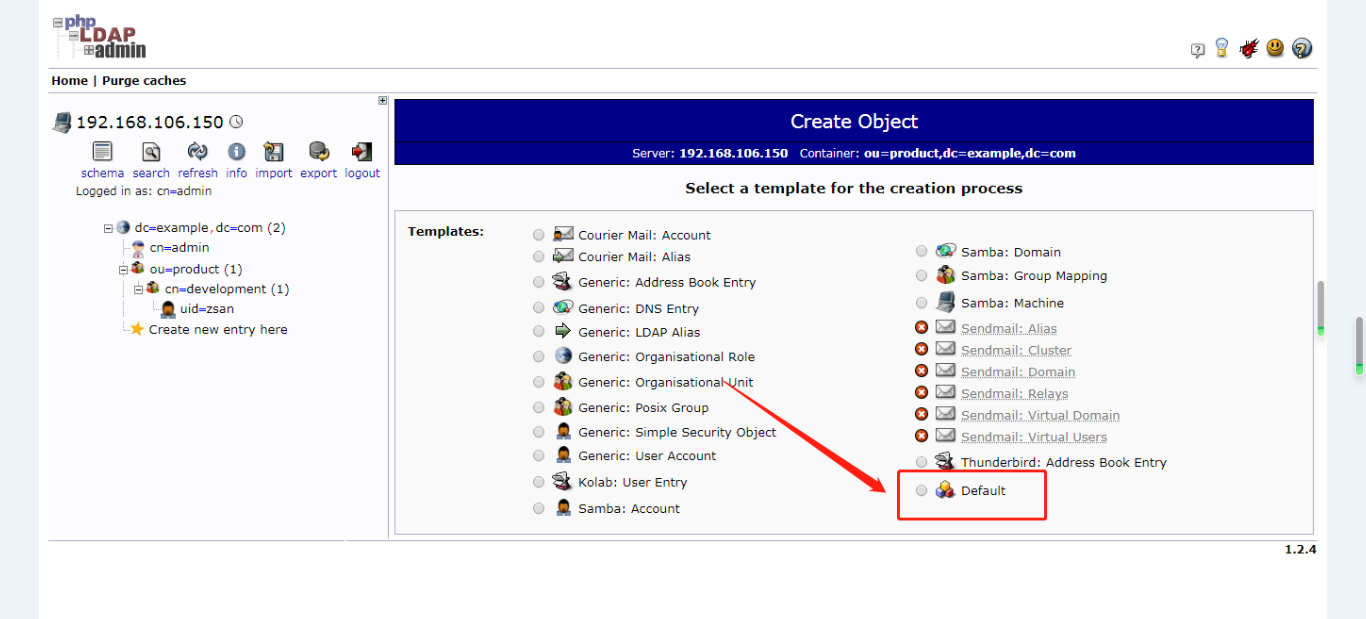Collapse the dc=example,dc=com tree node

[107, 227]
